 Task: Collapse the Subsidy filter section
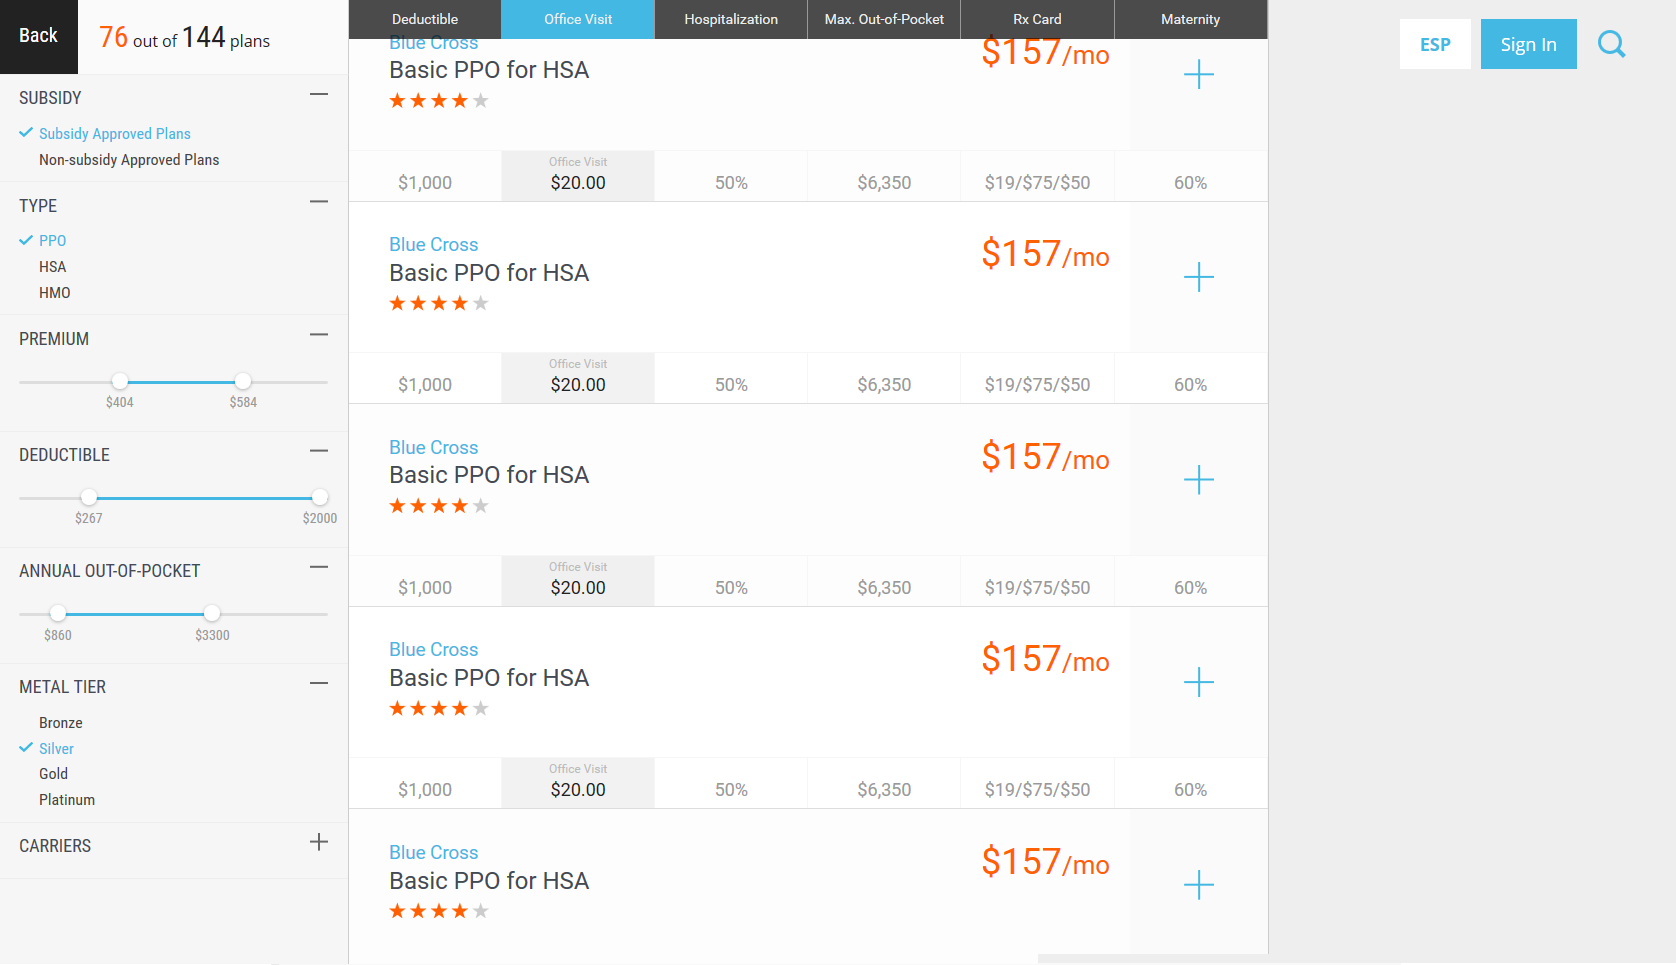pyautogui.click(x=319, y=94)
